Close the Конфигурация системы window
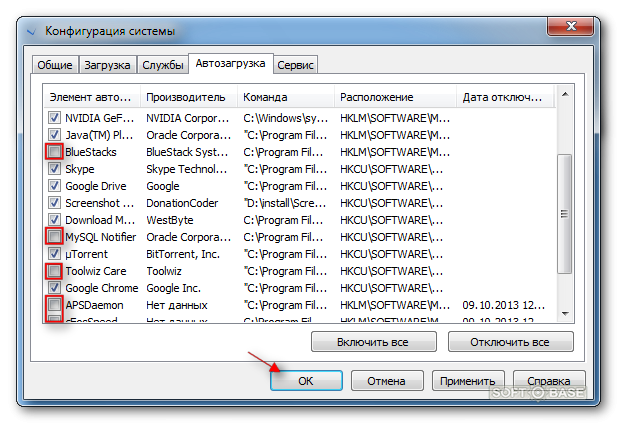The image size is (618, 424). tap(570, 26)
